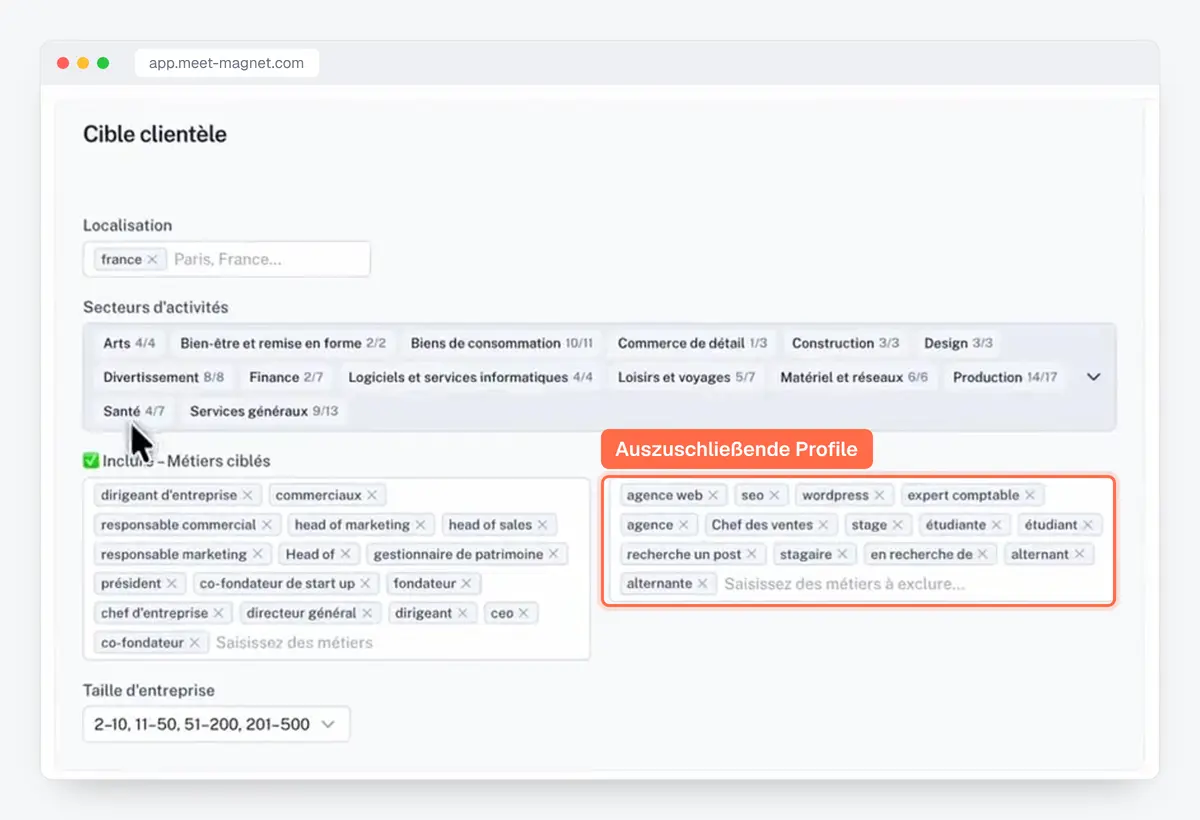This screenshot has height=820, width=1200.
Task: Remove the seo excluded tag
Action: [x=774, y=495]
